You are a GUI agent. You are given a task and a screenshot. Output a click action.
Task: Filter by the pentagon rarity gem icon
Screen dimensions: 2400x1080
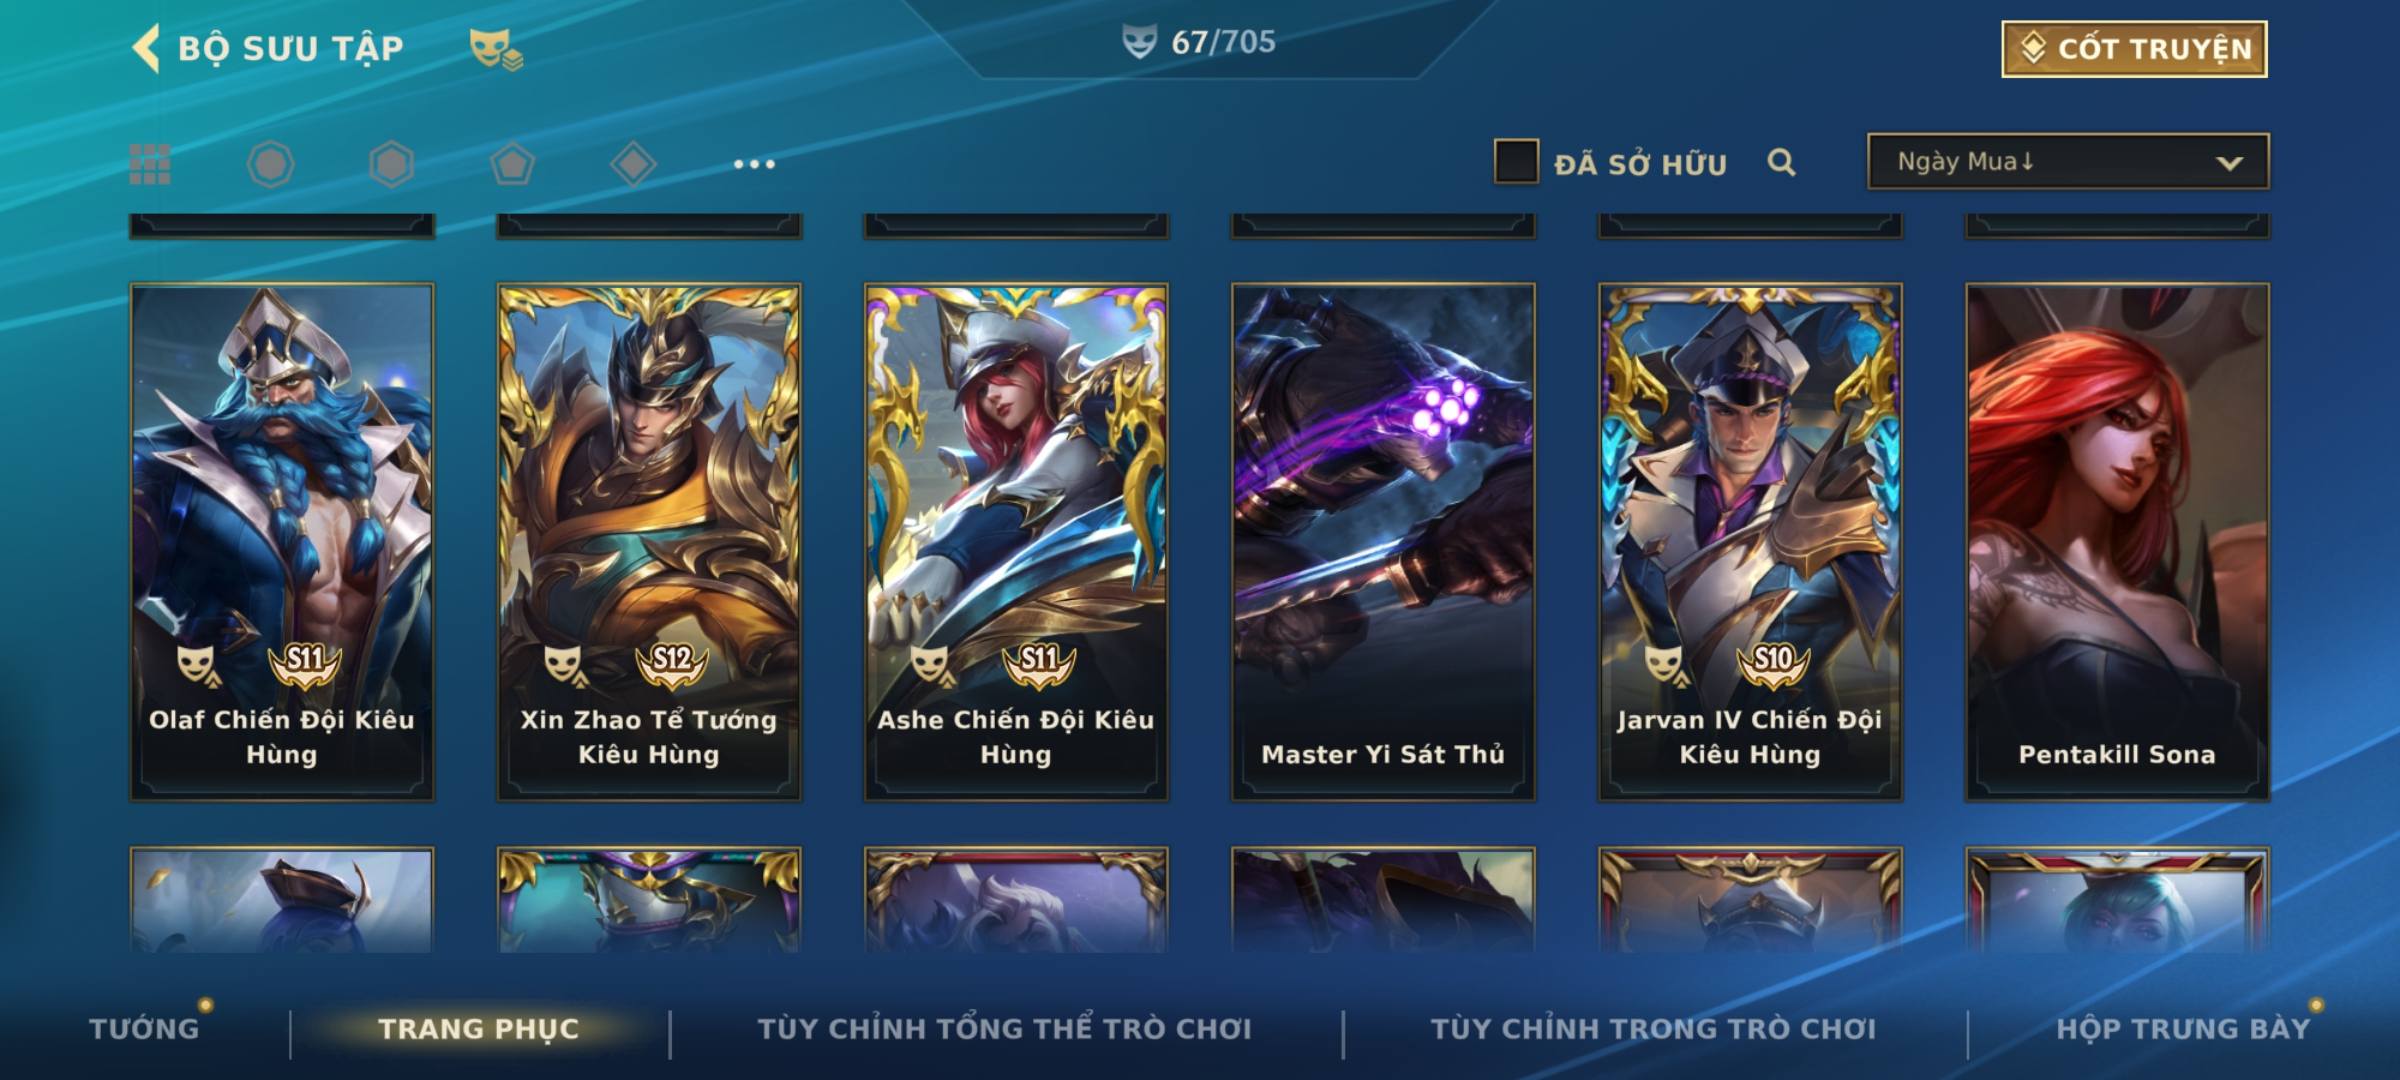click(x=512, y=164)
